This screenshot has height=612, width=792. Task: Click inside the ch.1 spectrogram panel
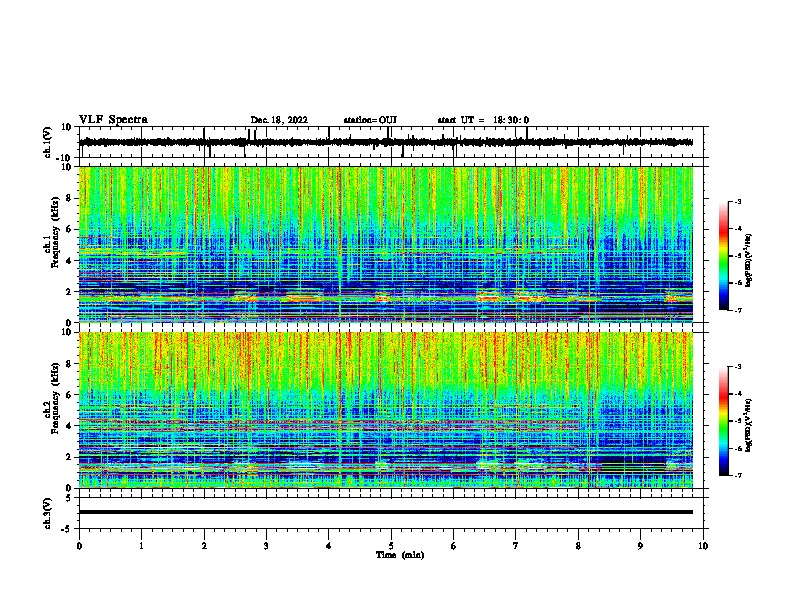(386, 244)
